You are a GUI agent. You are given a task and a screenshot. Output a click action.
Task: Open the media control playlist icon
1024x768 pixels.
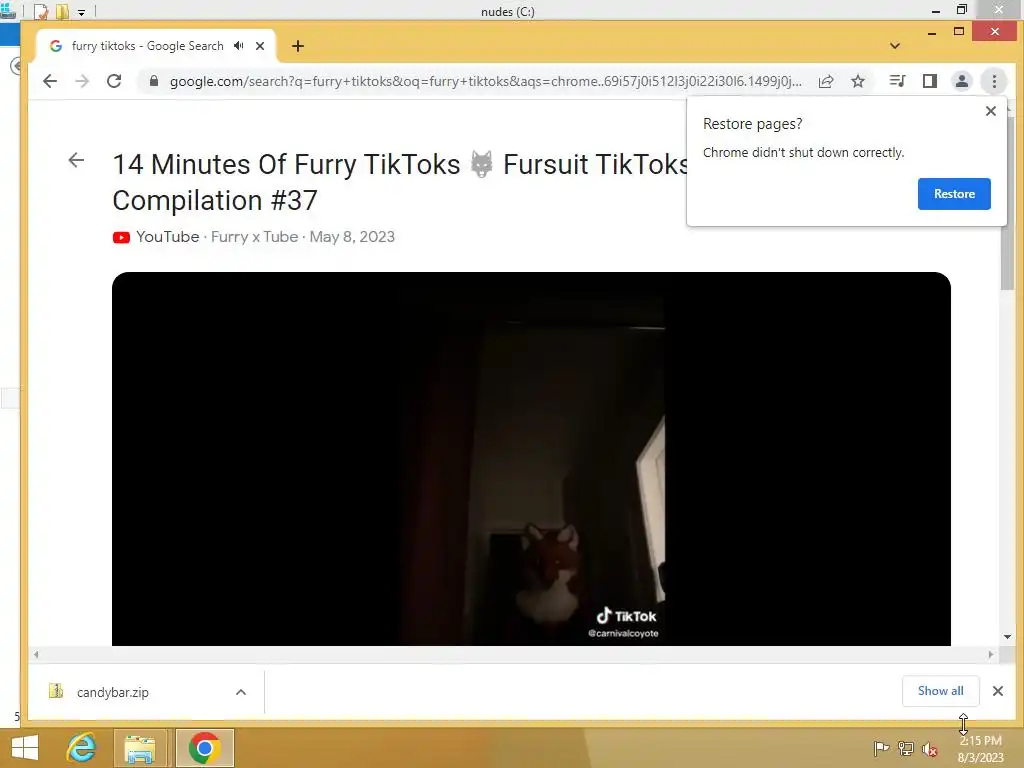point(897,81)
